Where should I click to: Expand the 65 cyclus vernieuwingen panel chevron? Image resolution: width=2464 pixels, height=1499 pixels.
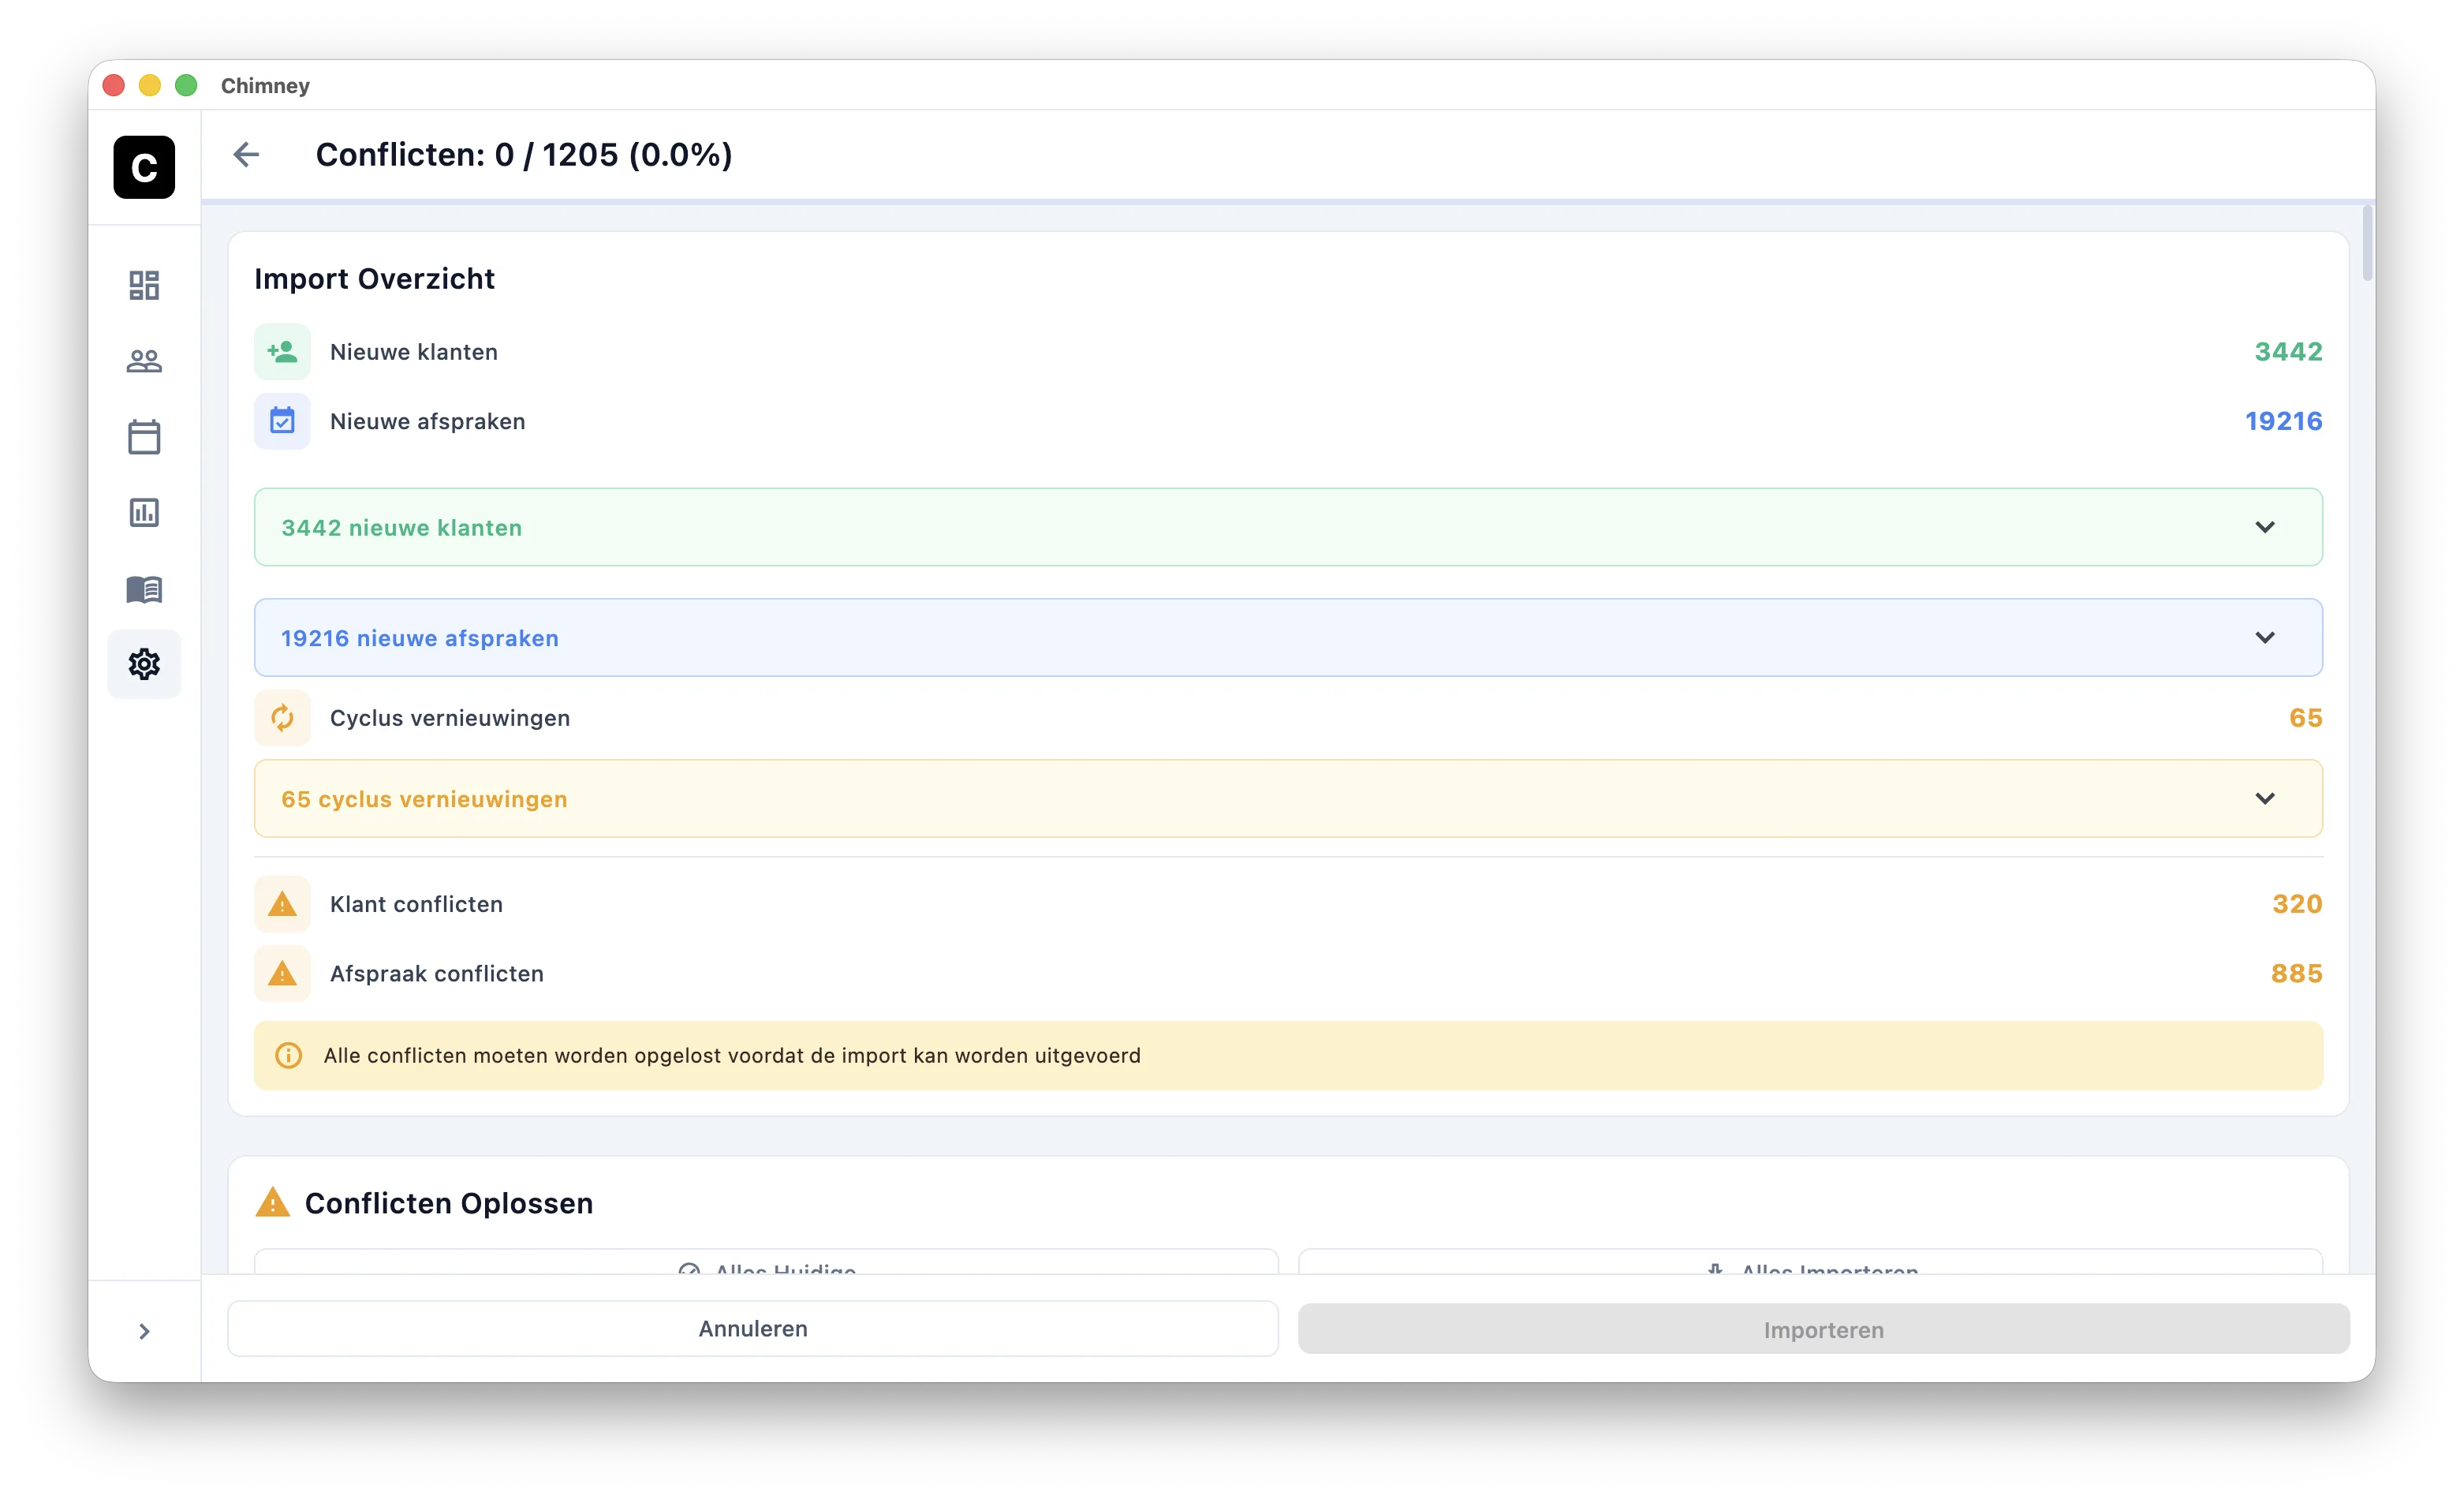pos(2265,799)
